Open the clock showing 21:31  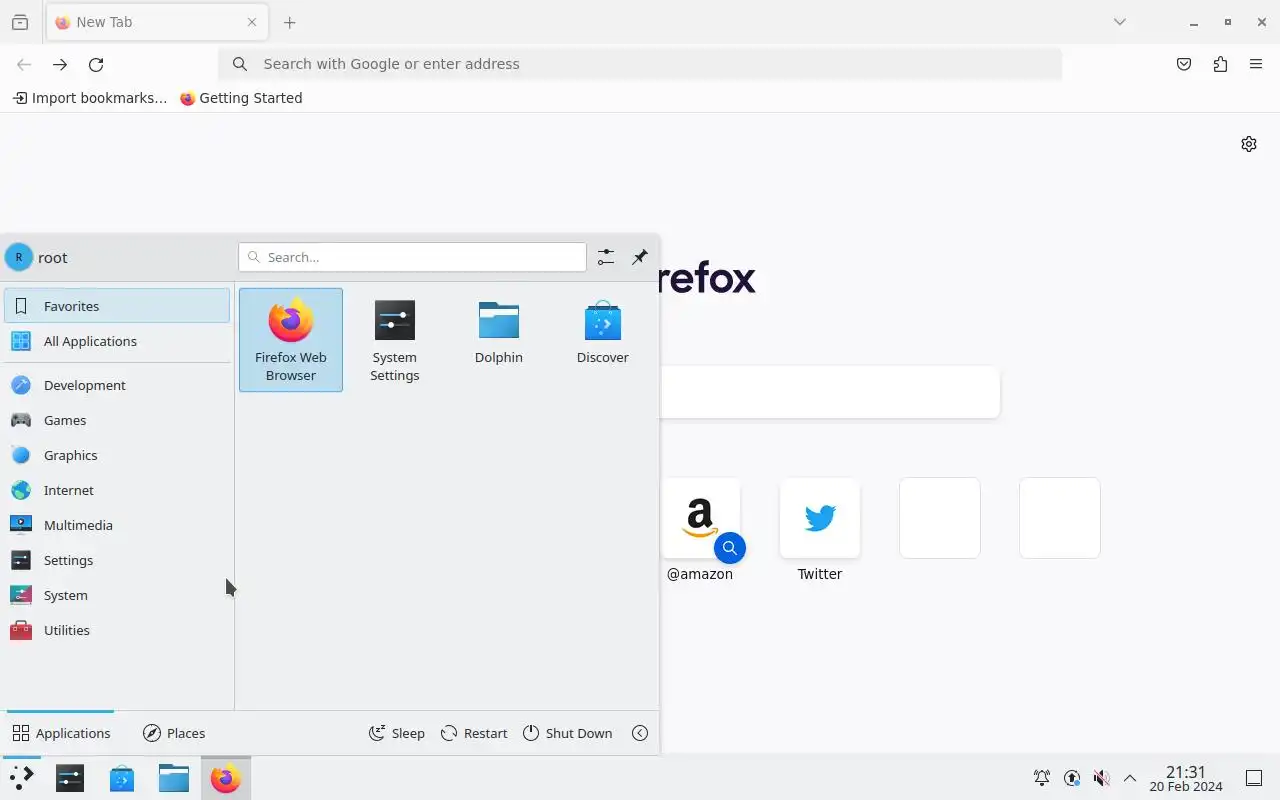[x=1186, y=778]
